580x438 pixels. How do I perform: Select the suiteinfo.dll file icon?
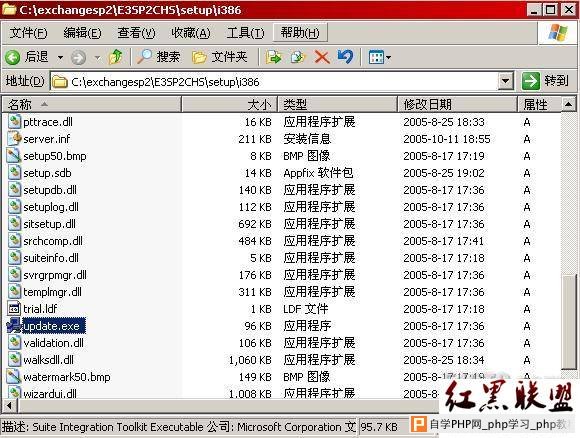[x=14, y=258]
